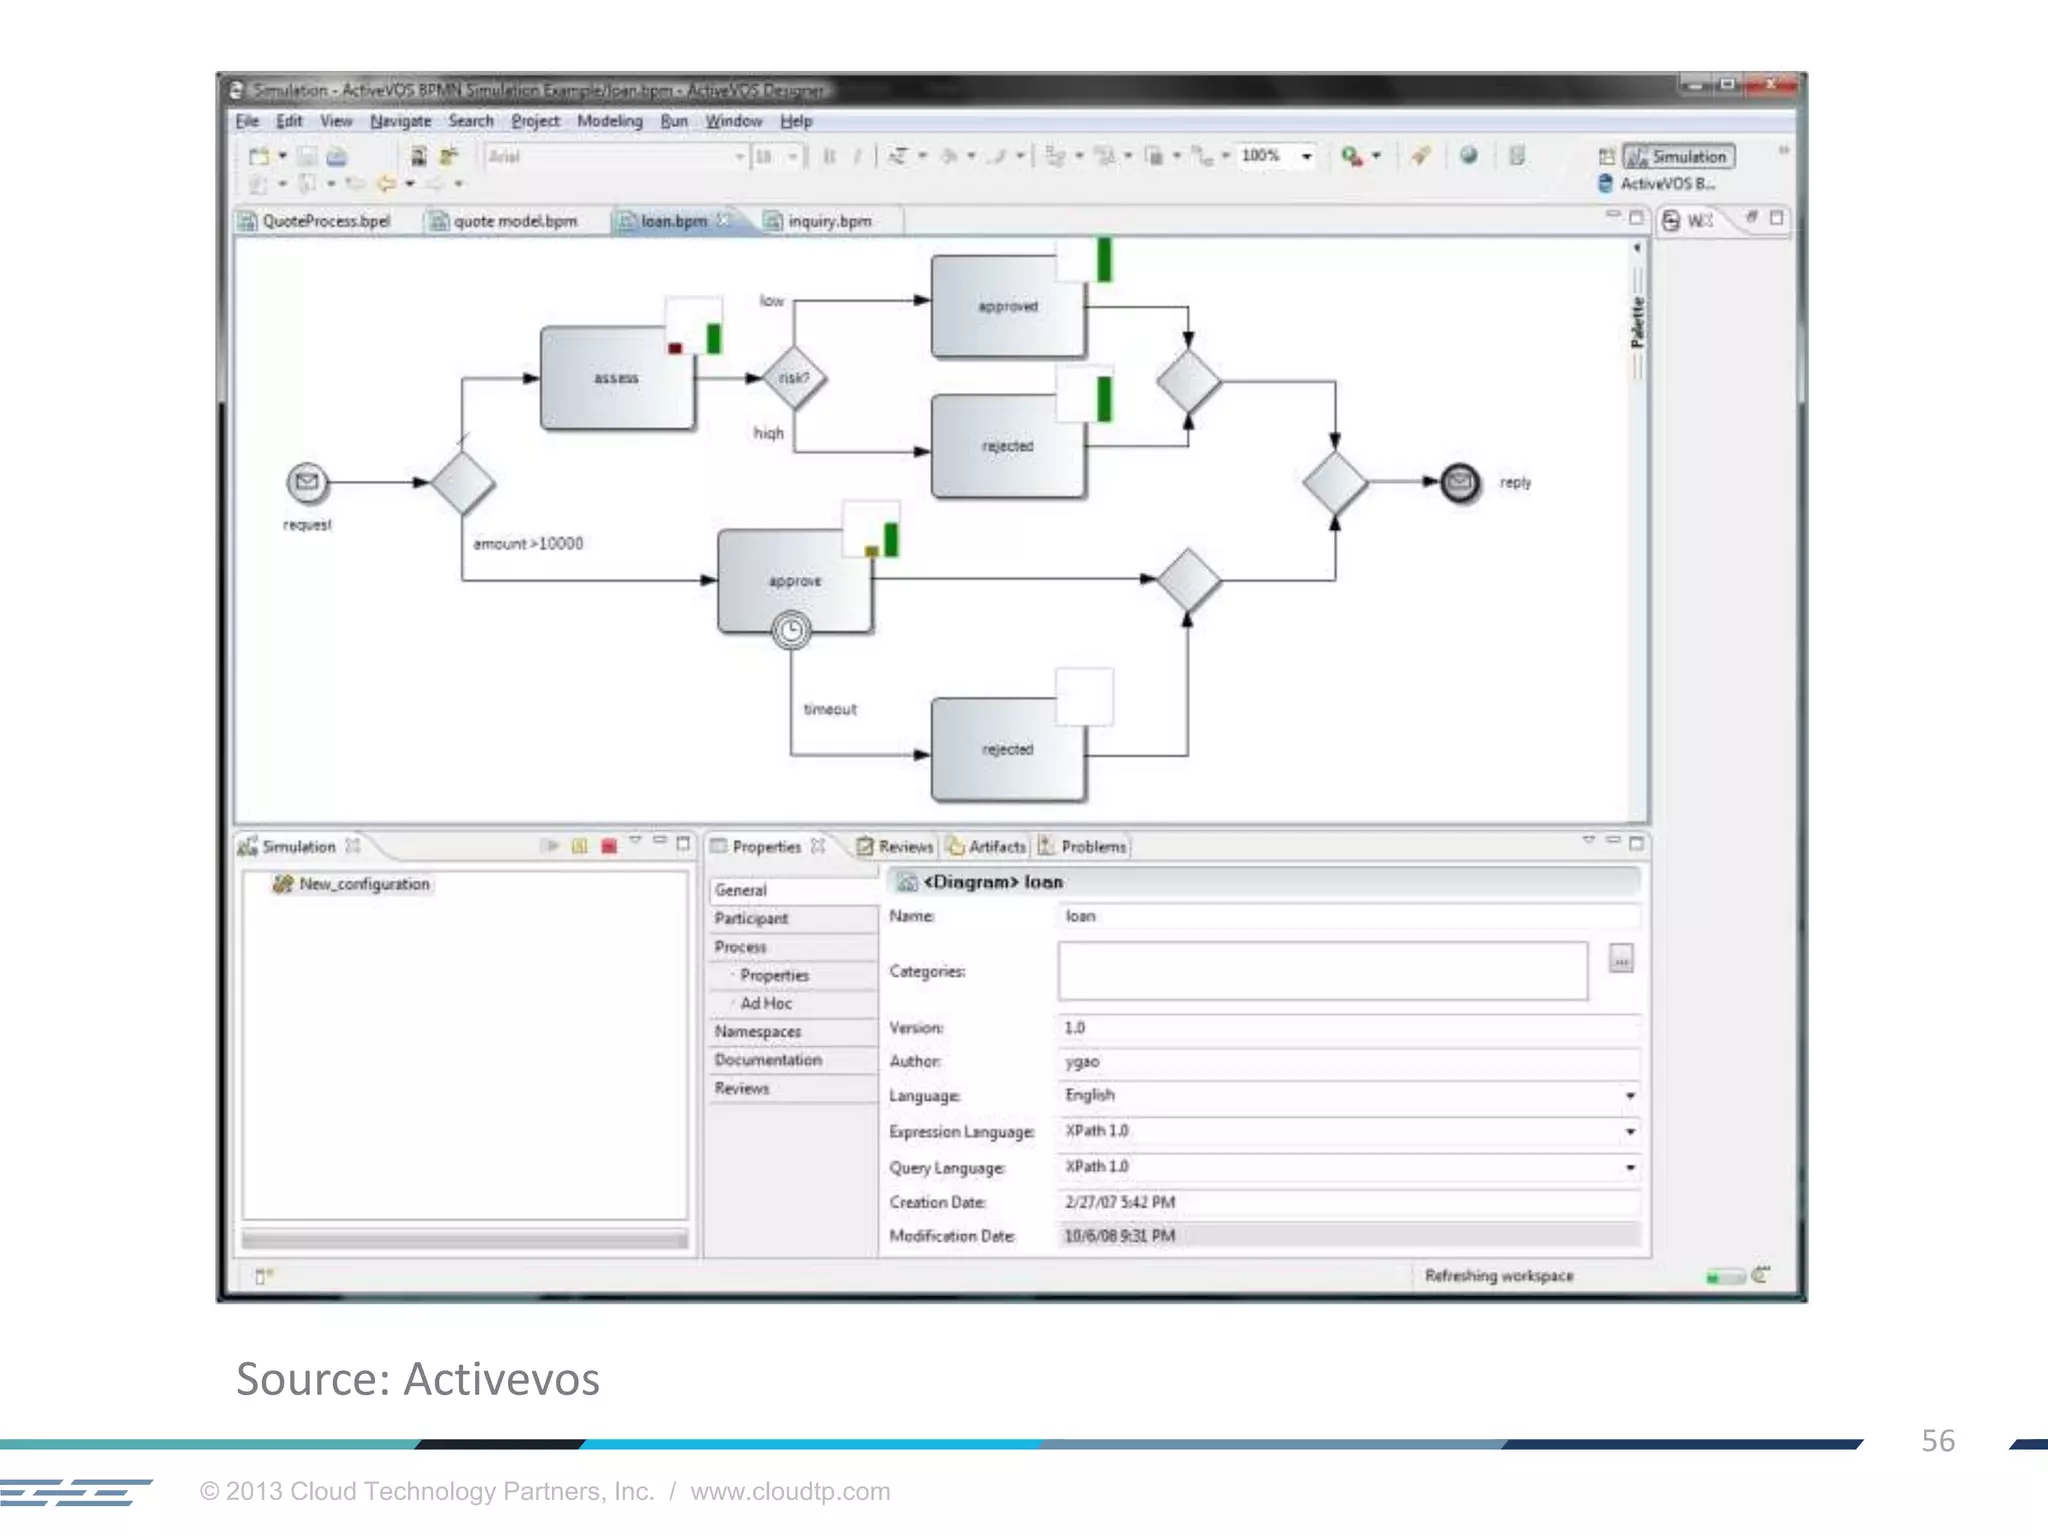Click the timer boundary event on approve task

[791, 630]
